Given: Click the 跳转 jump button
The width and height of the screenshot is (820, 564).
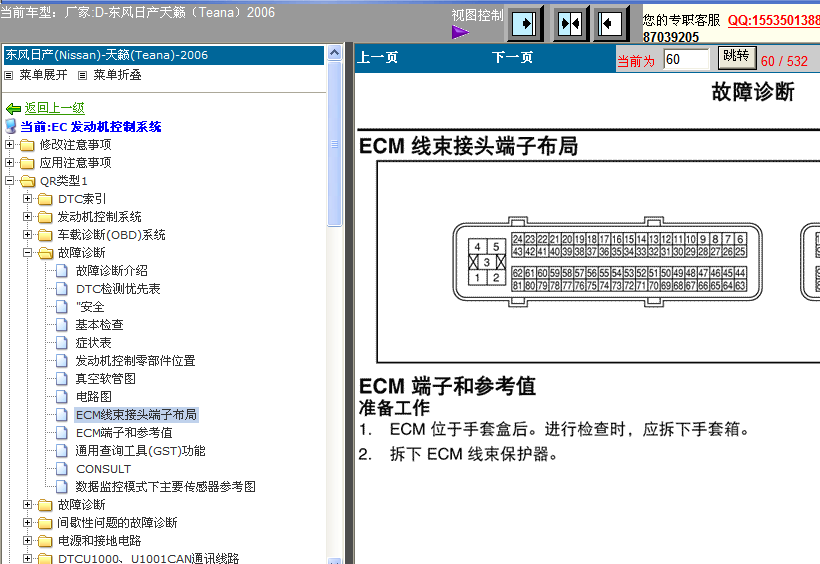Looking at the screenshot, I should [737, 56].
